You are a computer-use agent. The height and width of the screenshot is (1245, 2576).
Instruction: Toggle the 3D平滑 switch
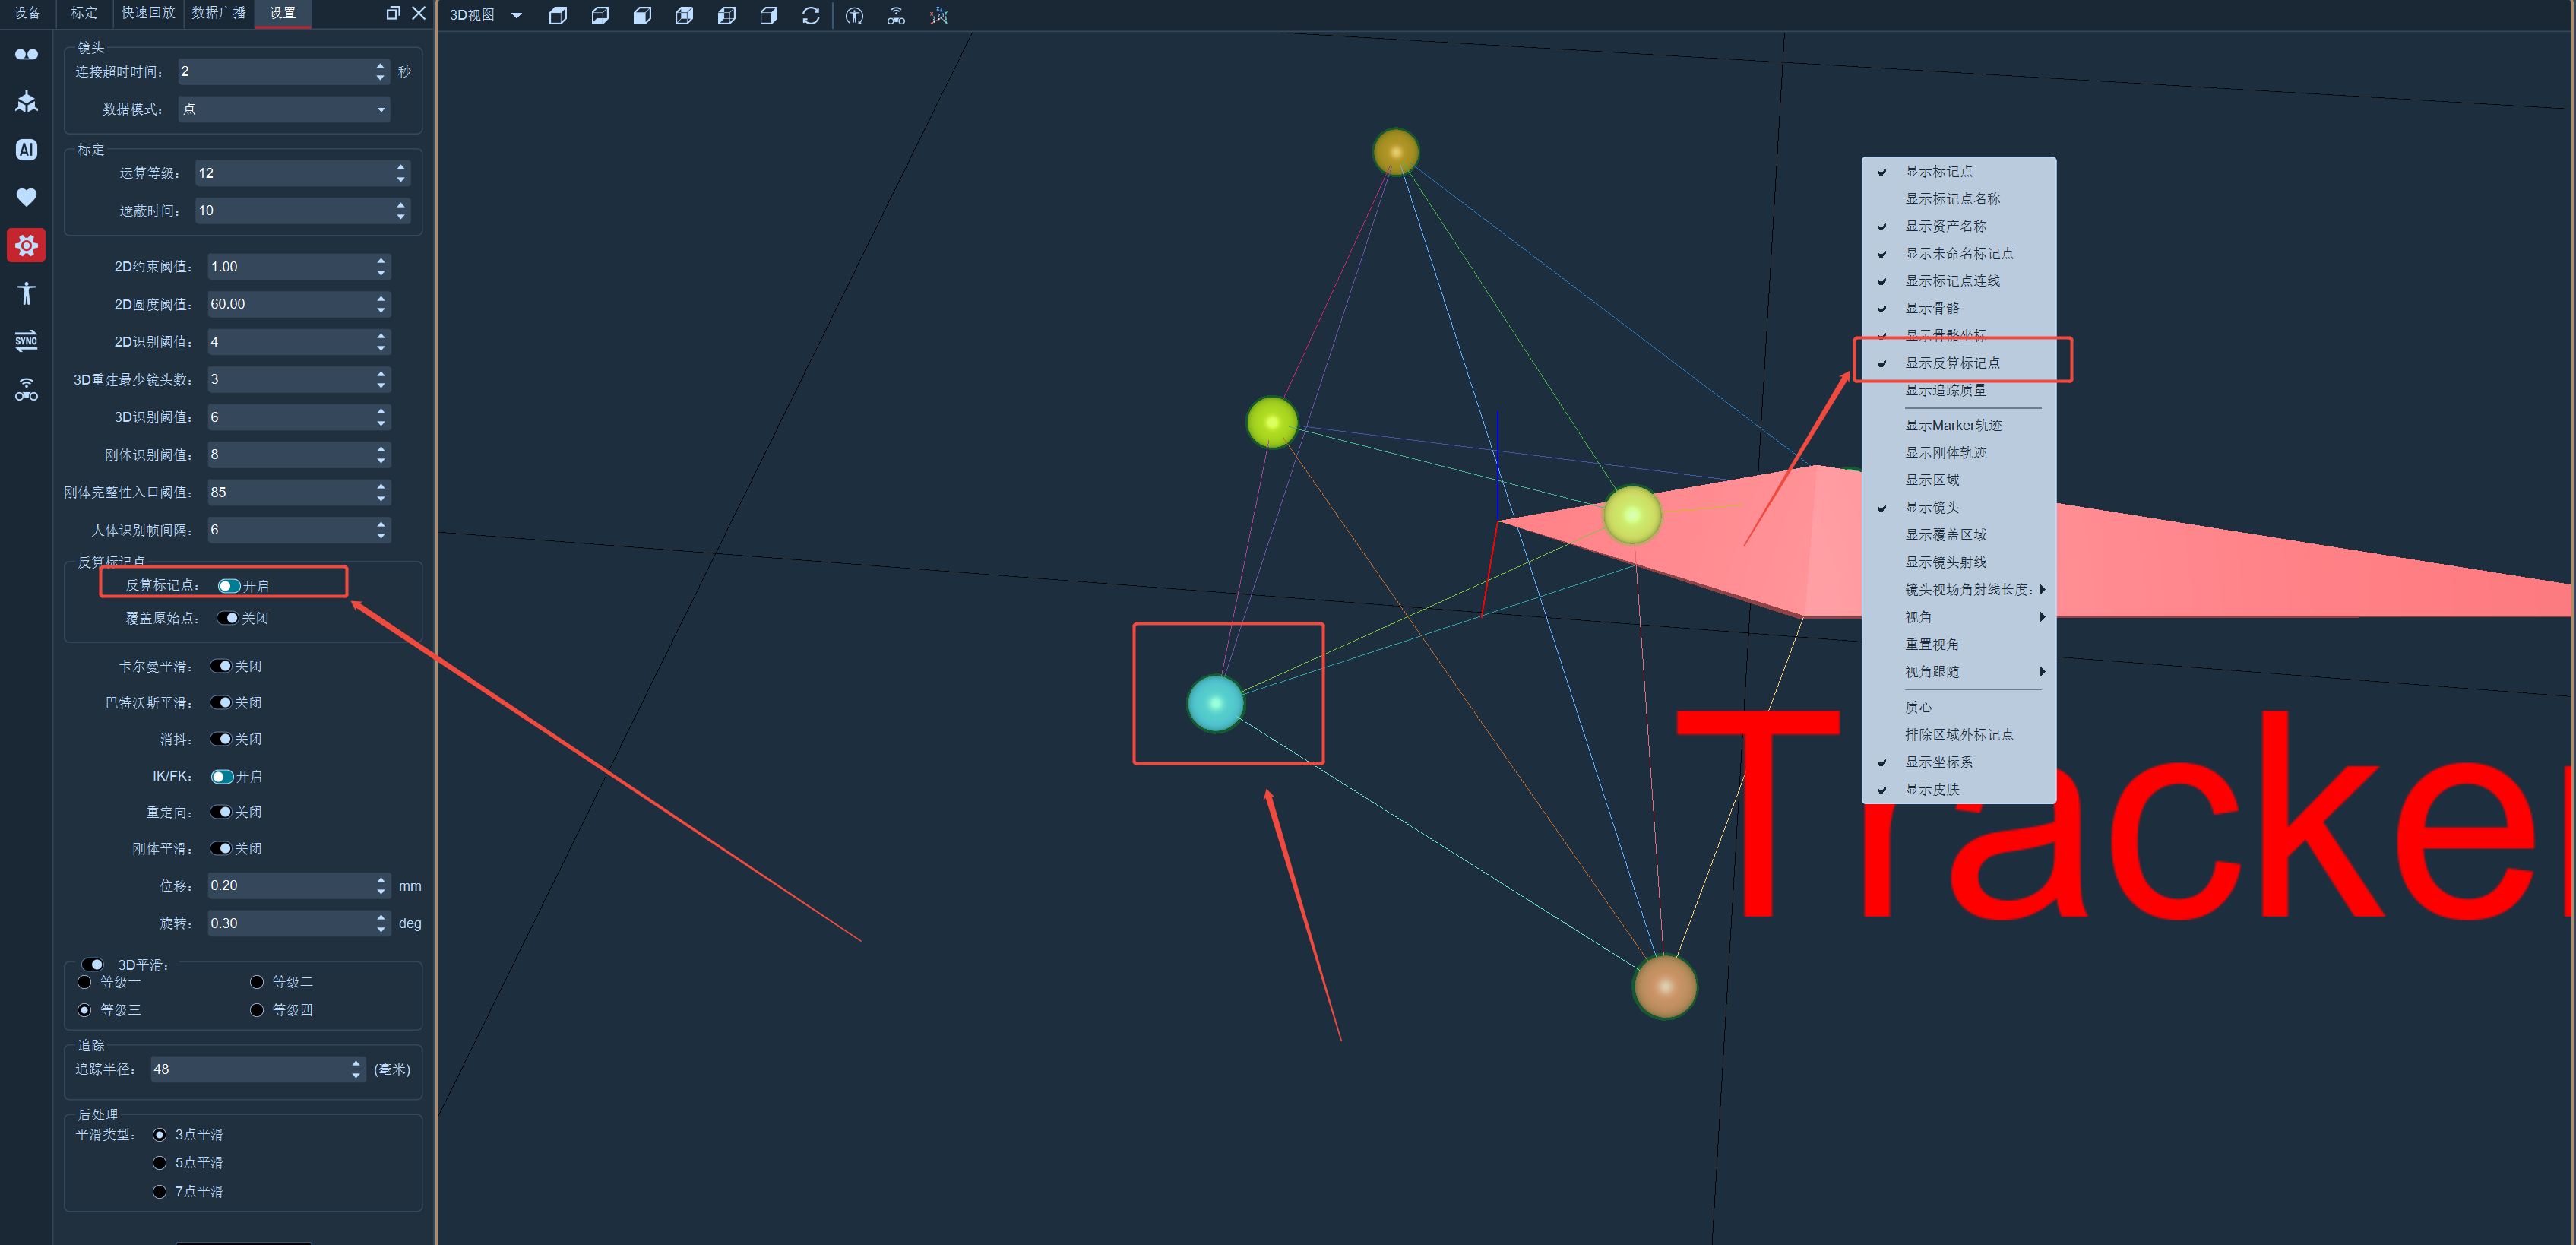click(x=93, y=965)
